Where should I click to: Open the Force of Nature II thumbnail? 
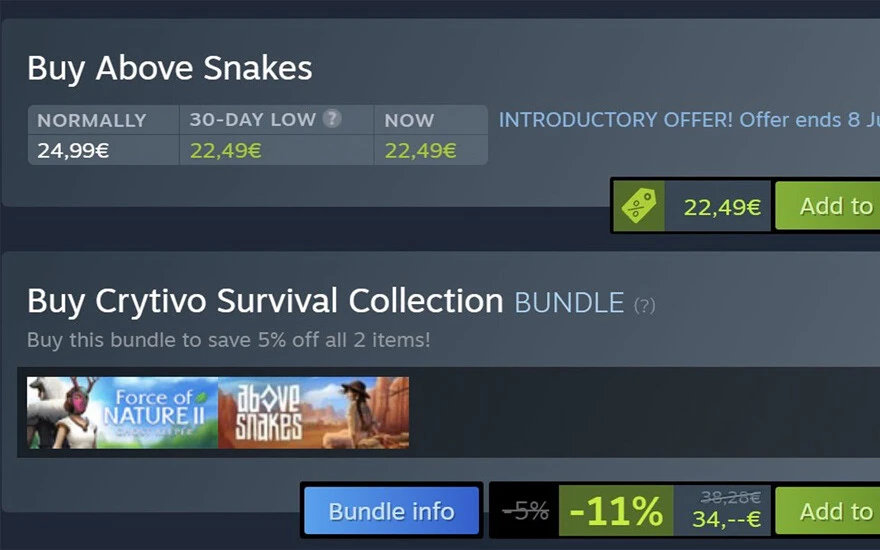pyautogui.click(x=122, y=412)
